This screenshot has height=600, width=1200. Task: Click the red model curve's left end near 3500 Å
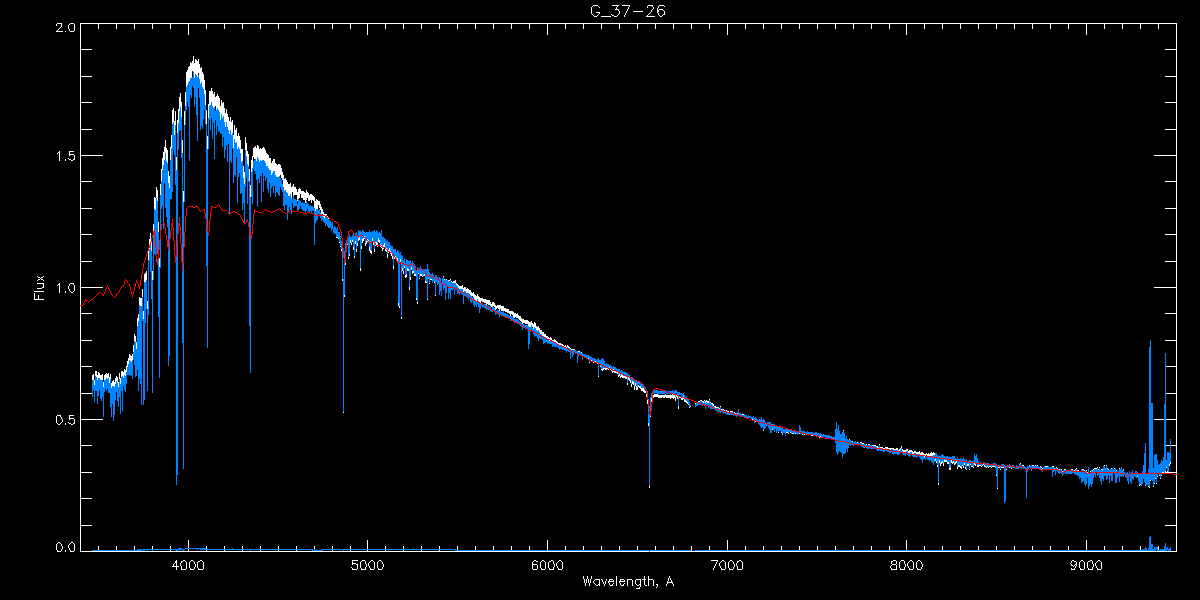(86, 301)
